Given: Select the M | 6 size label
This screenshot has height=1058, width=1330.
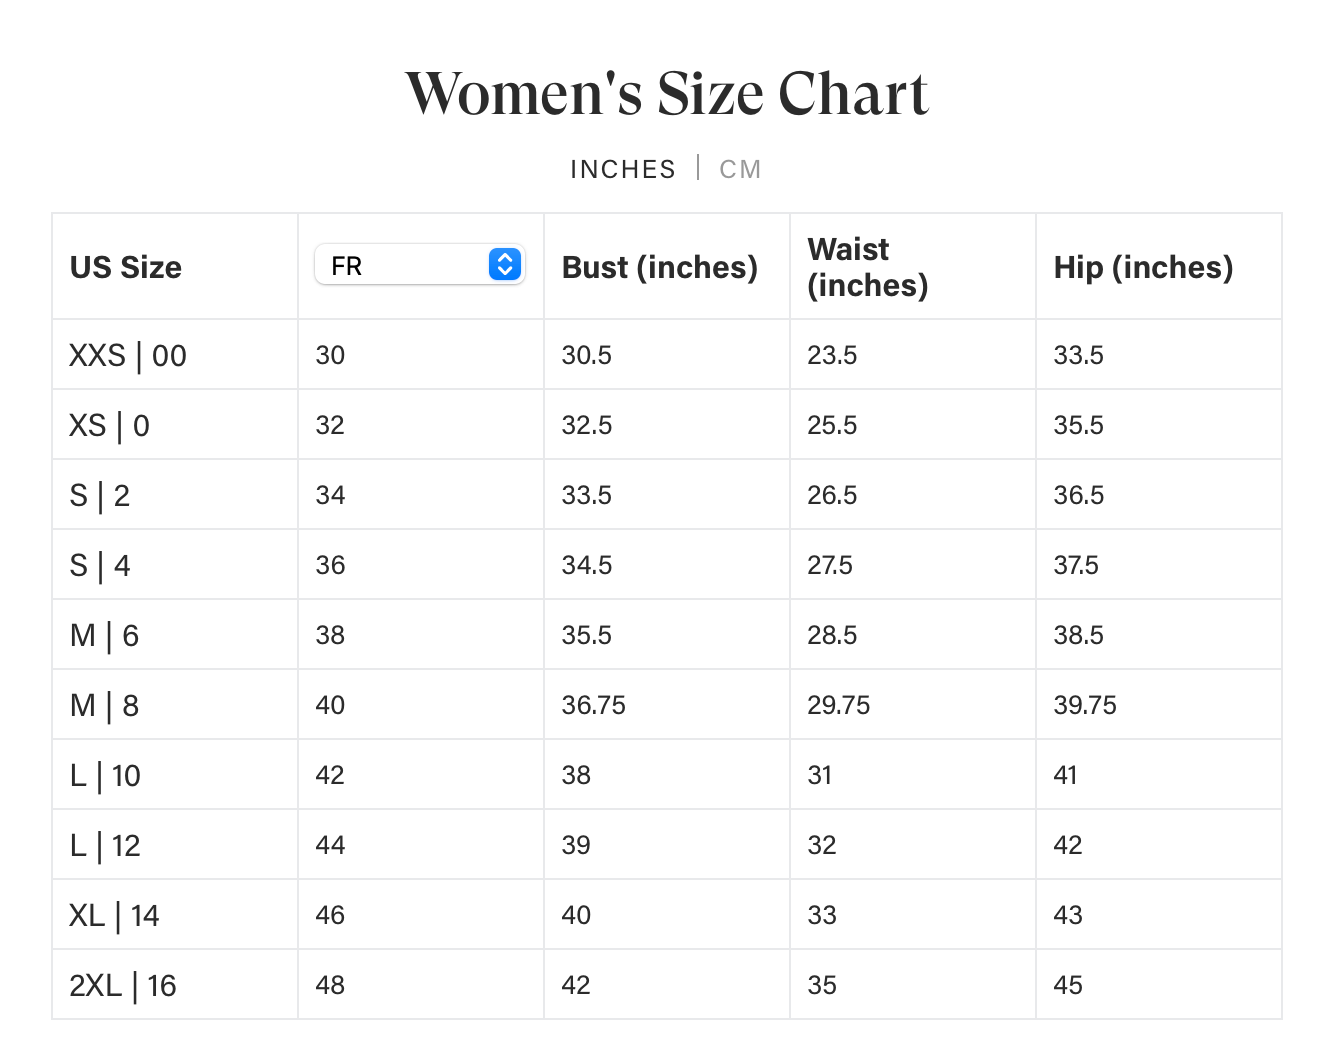Looking at the screenshot, I should click(104, 636).
